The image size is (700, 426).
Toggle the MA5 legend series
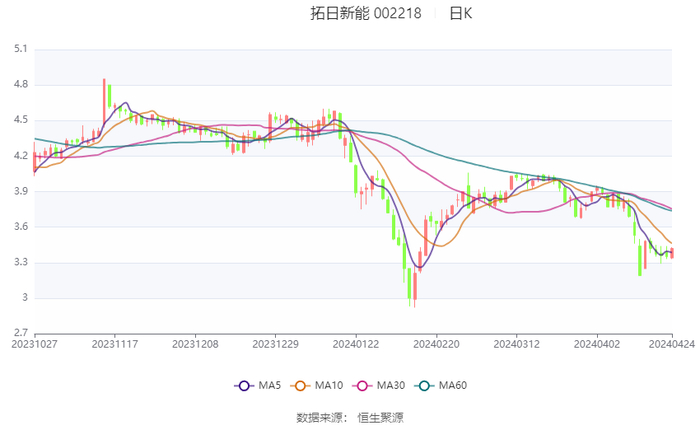point(256,386)
